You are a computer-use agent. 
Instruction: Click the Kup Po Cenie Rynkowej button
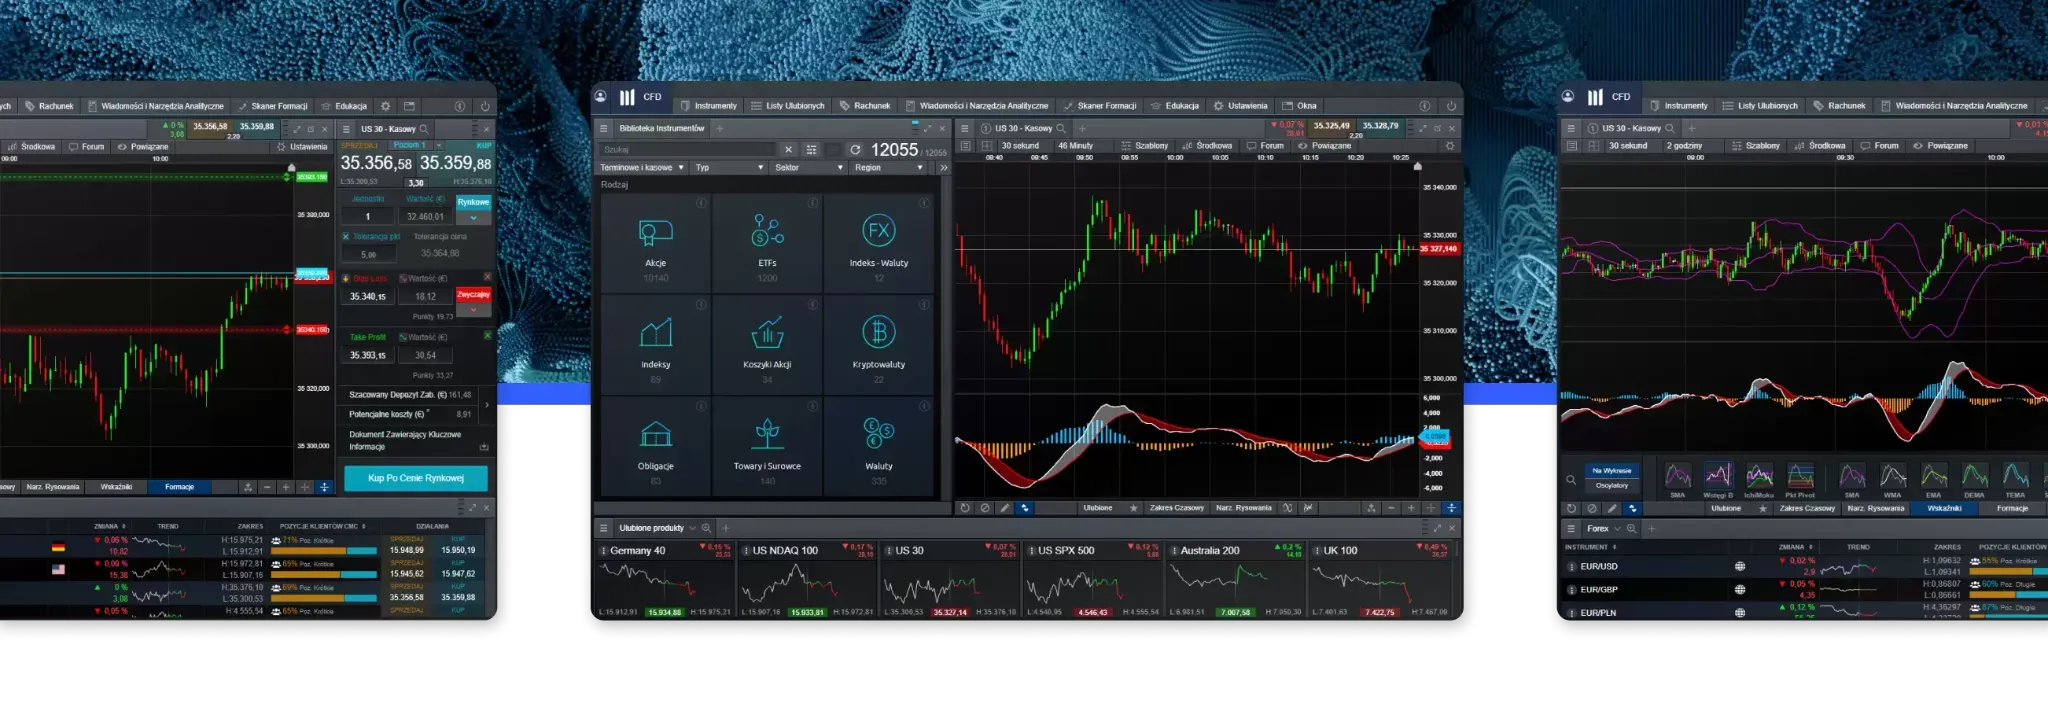tap(416, 478)
